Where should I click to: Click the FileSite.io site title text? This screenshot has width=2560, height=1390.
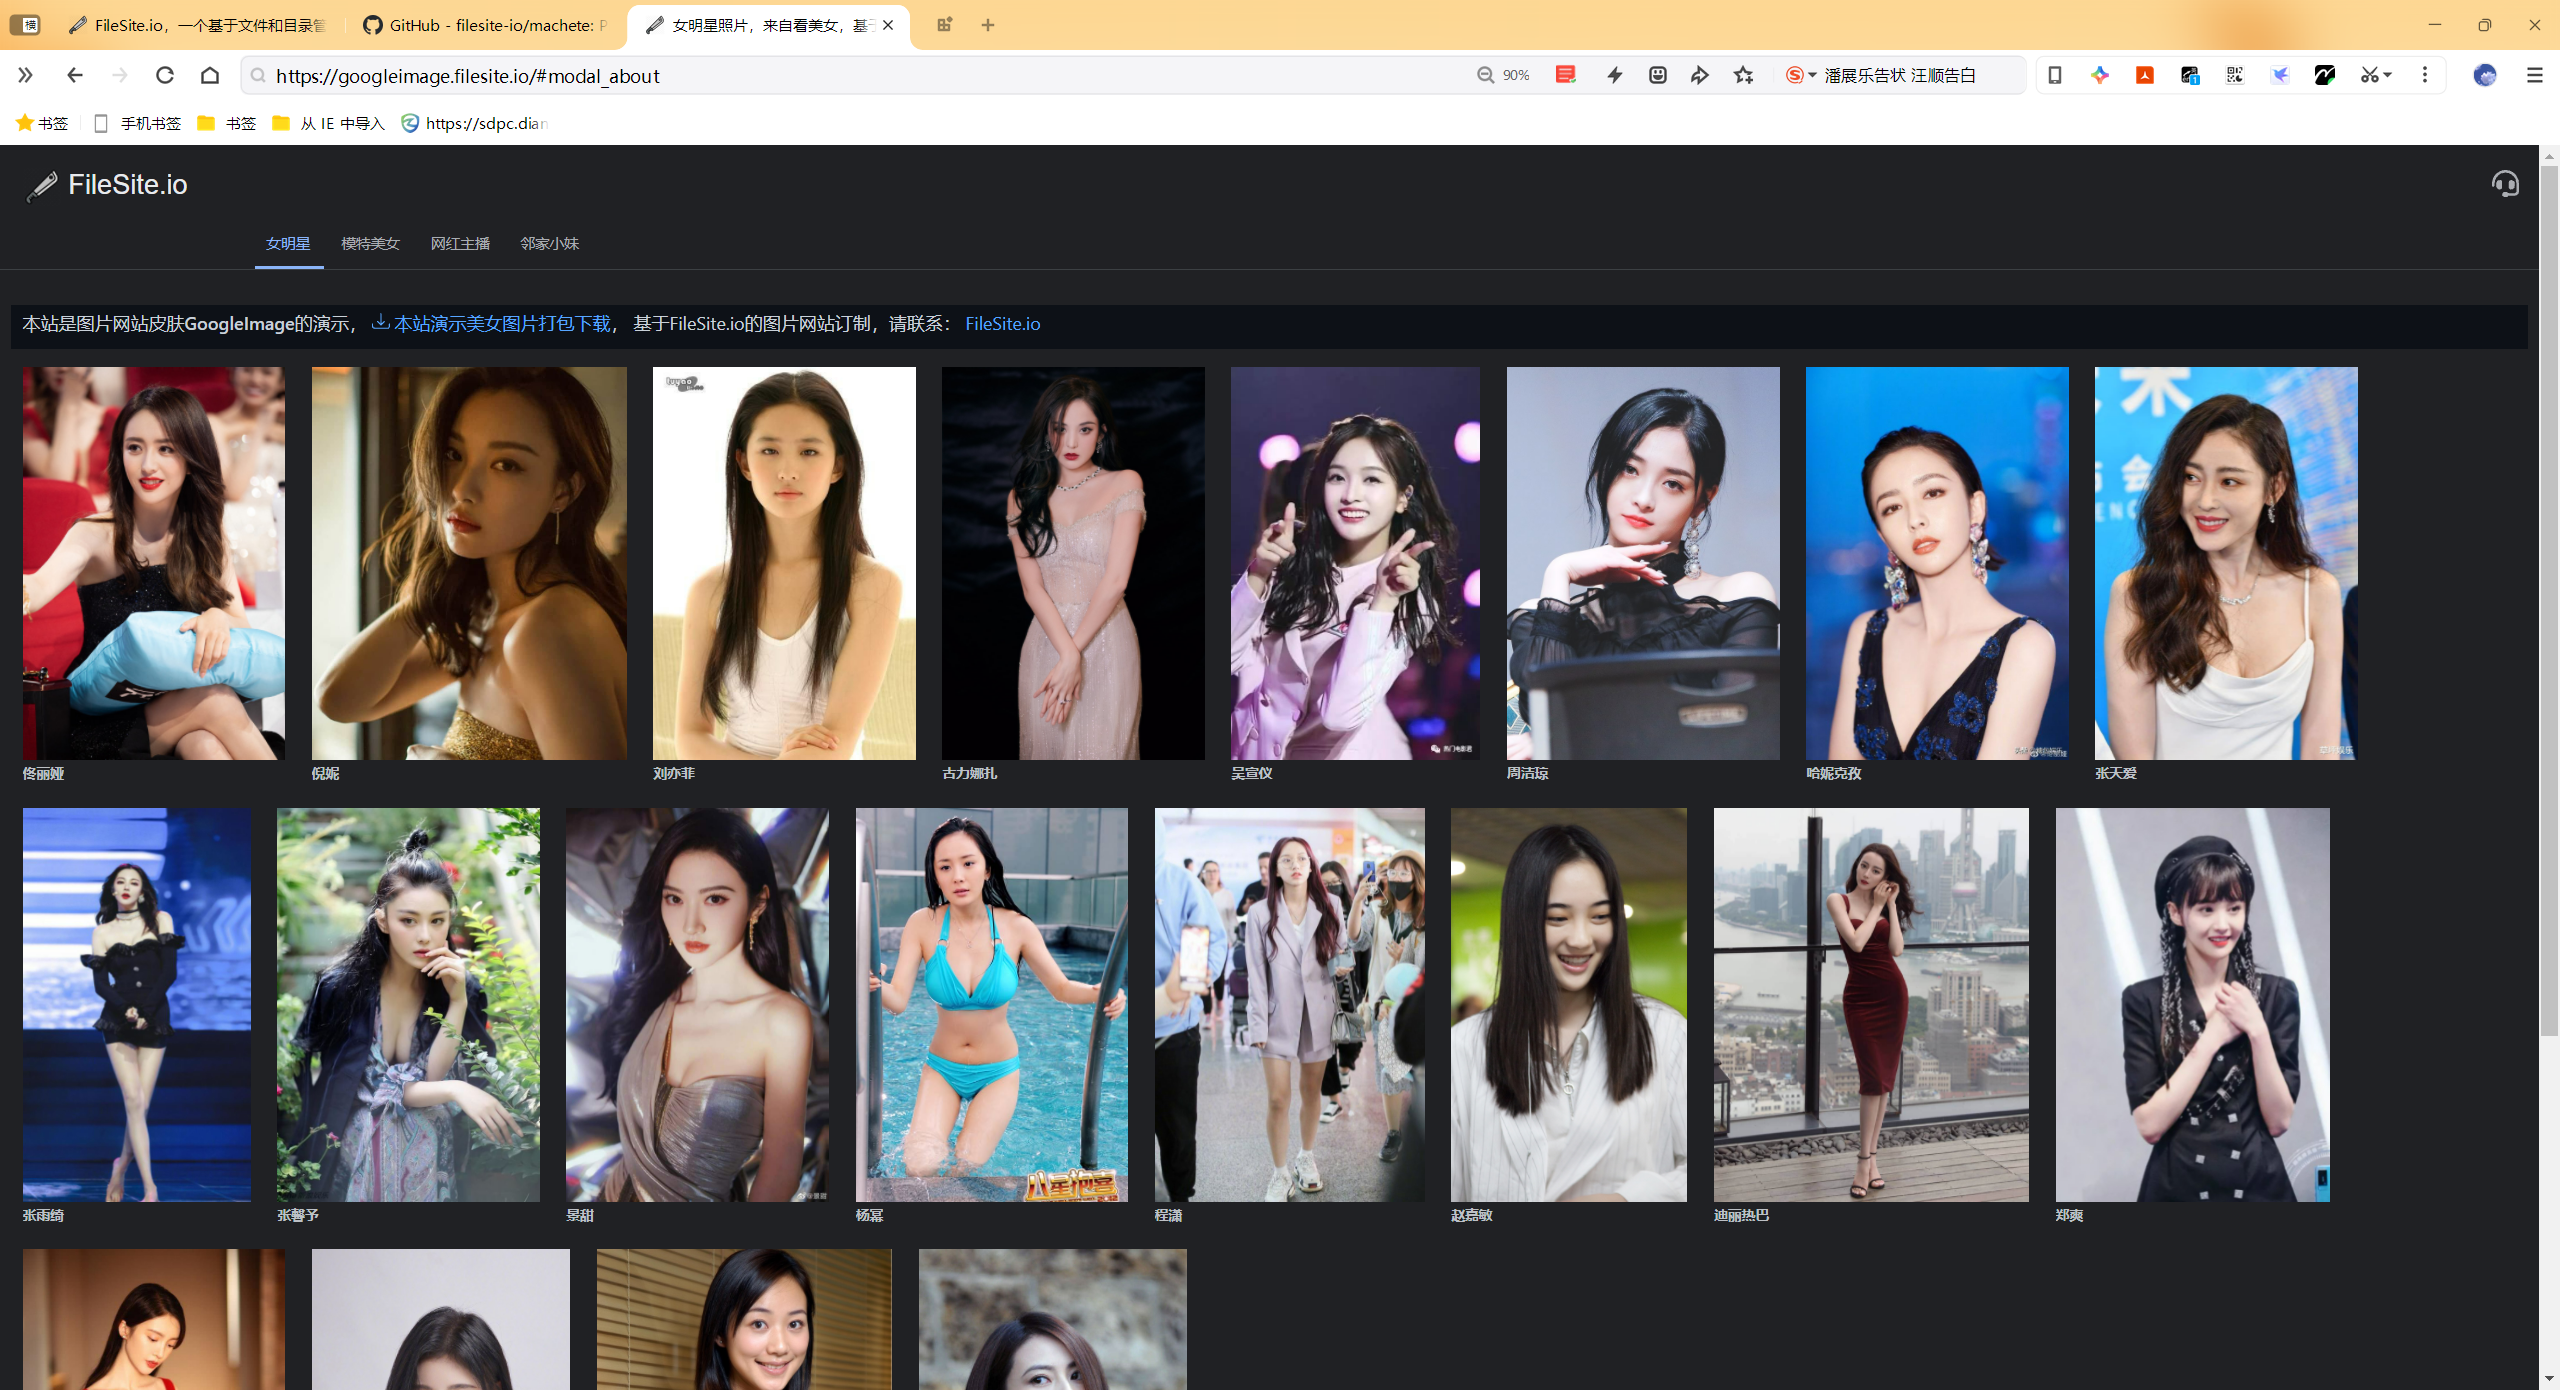pos(128,185)
